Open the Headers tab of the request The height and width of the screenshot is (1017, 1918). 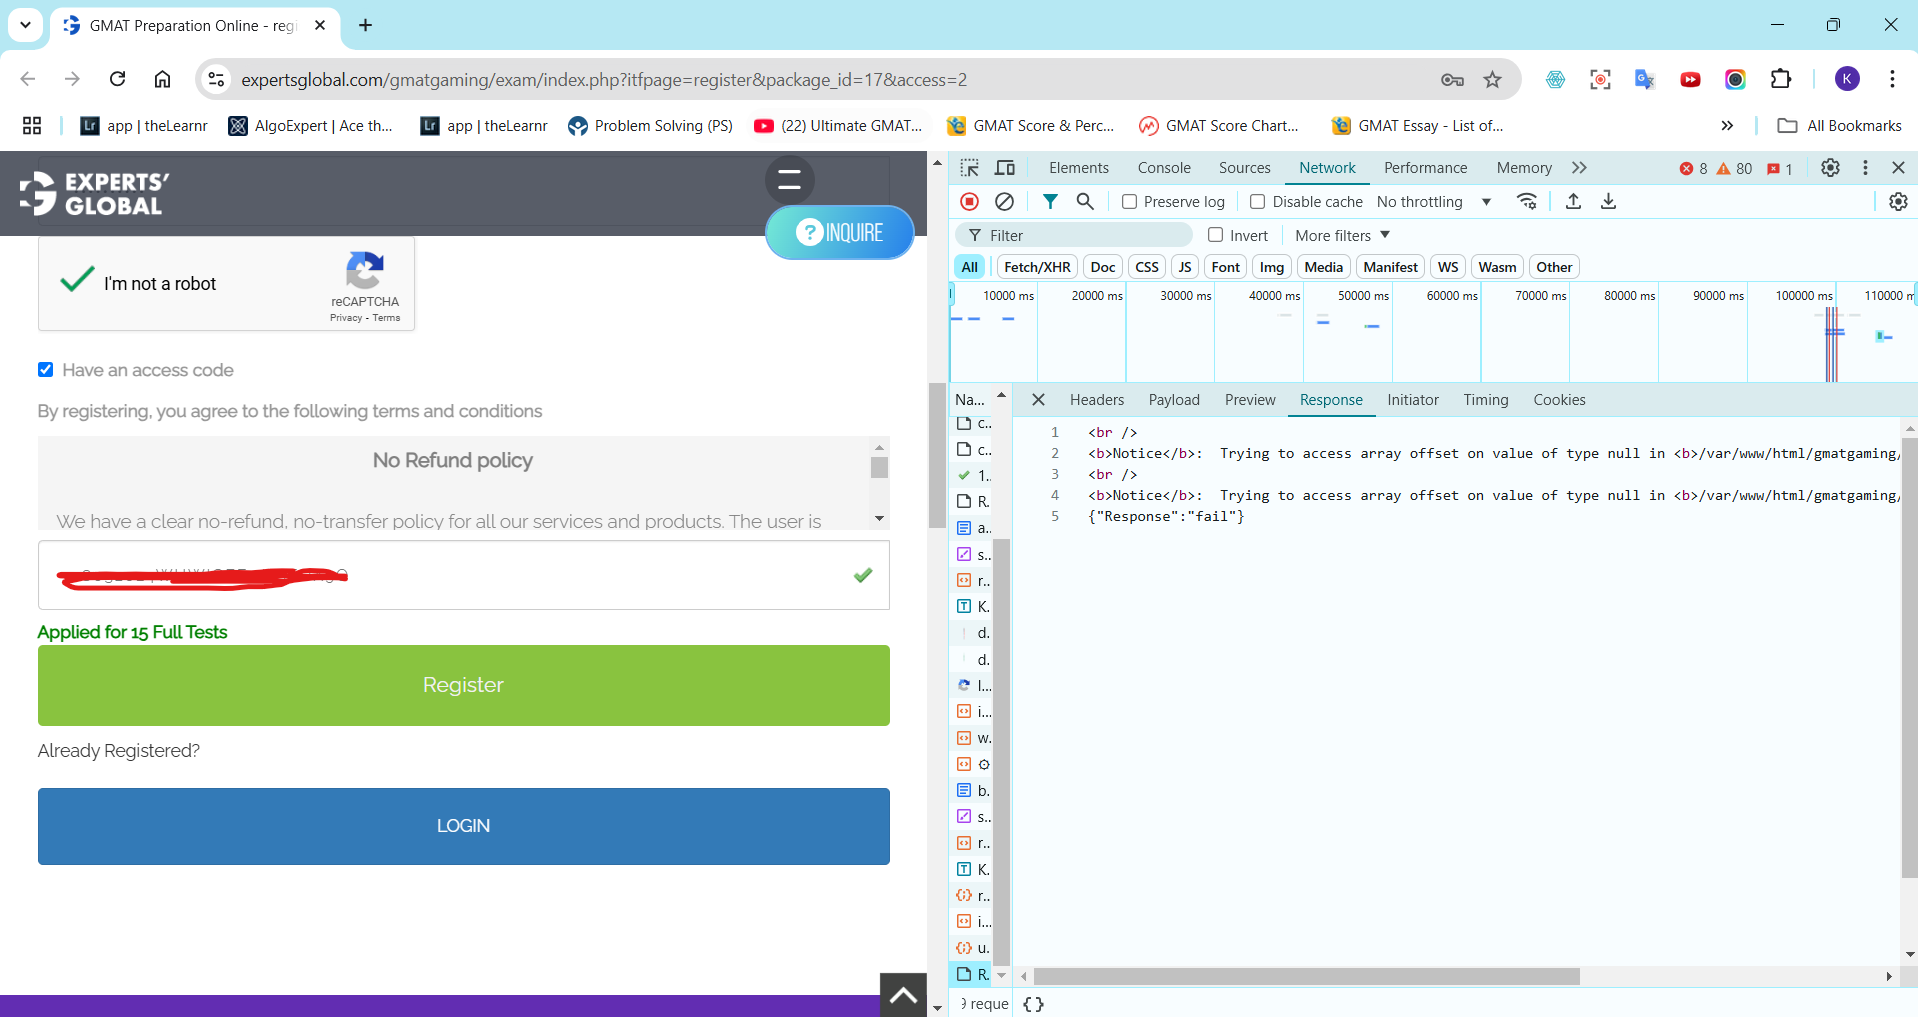pyautogui.click(x=1096, y=399)
